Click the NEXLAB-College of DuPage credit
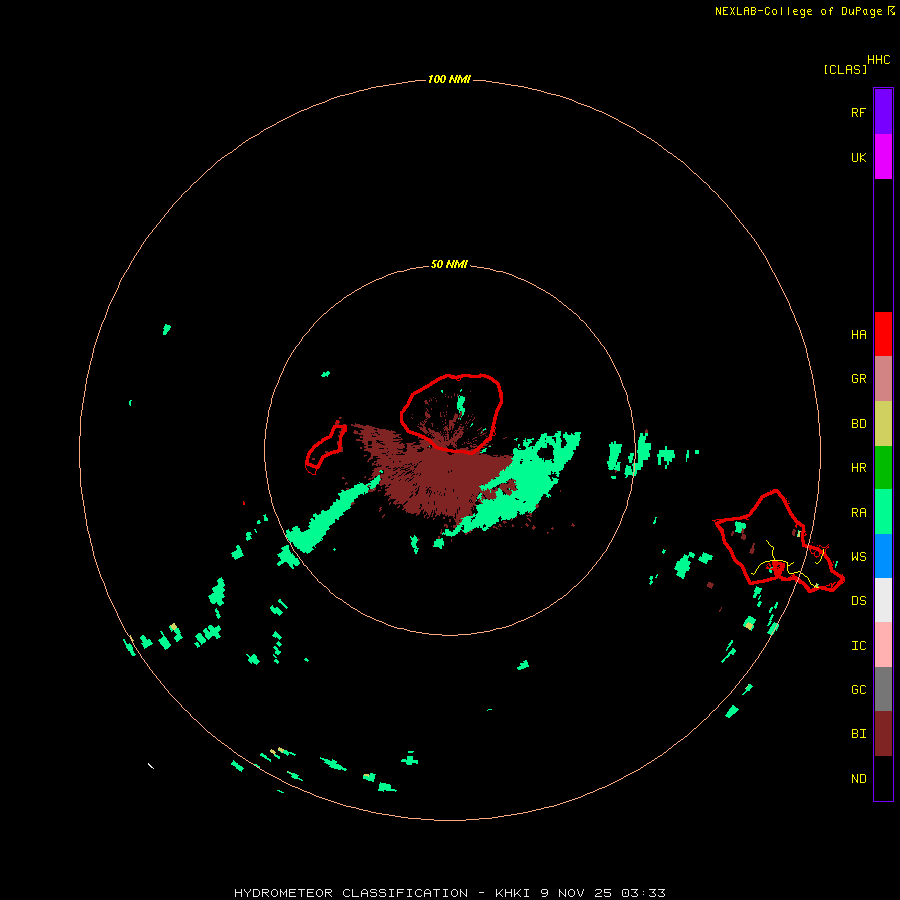900x900 pixels. pyautogui.click(x=798, y=11)
